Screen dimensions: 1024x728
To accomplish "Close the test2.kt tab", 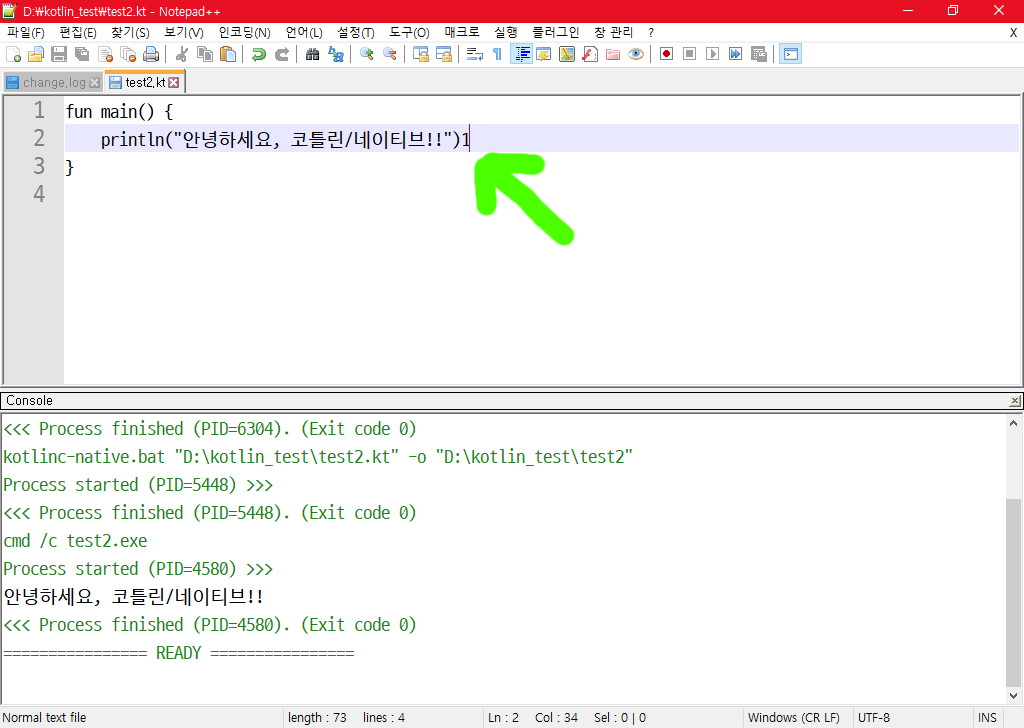I will [x=174, y=82].
